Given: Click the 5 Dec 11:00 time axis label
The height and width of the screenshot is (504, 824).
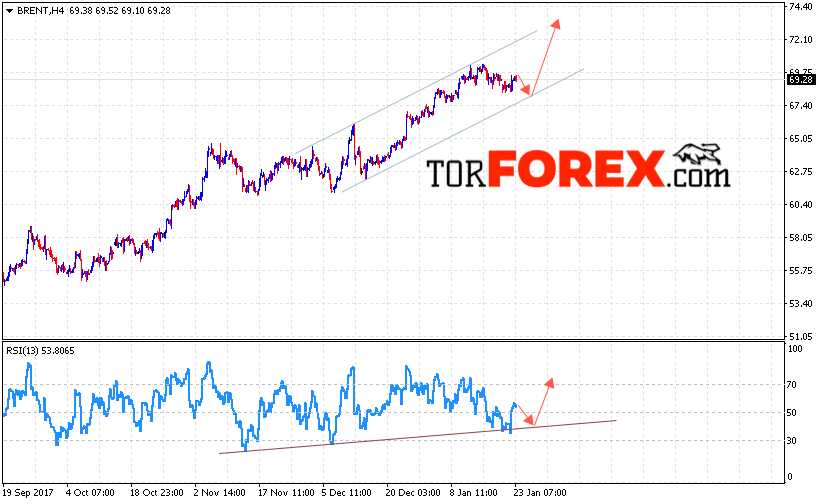Looking at the screenshot, I should 347,493.
